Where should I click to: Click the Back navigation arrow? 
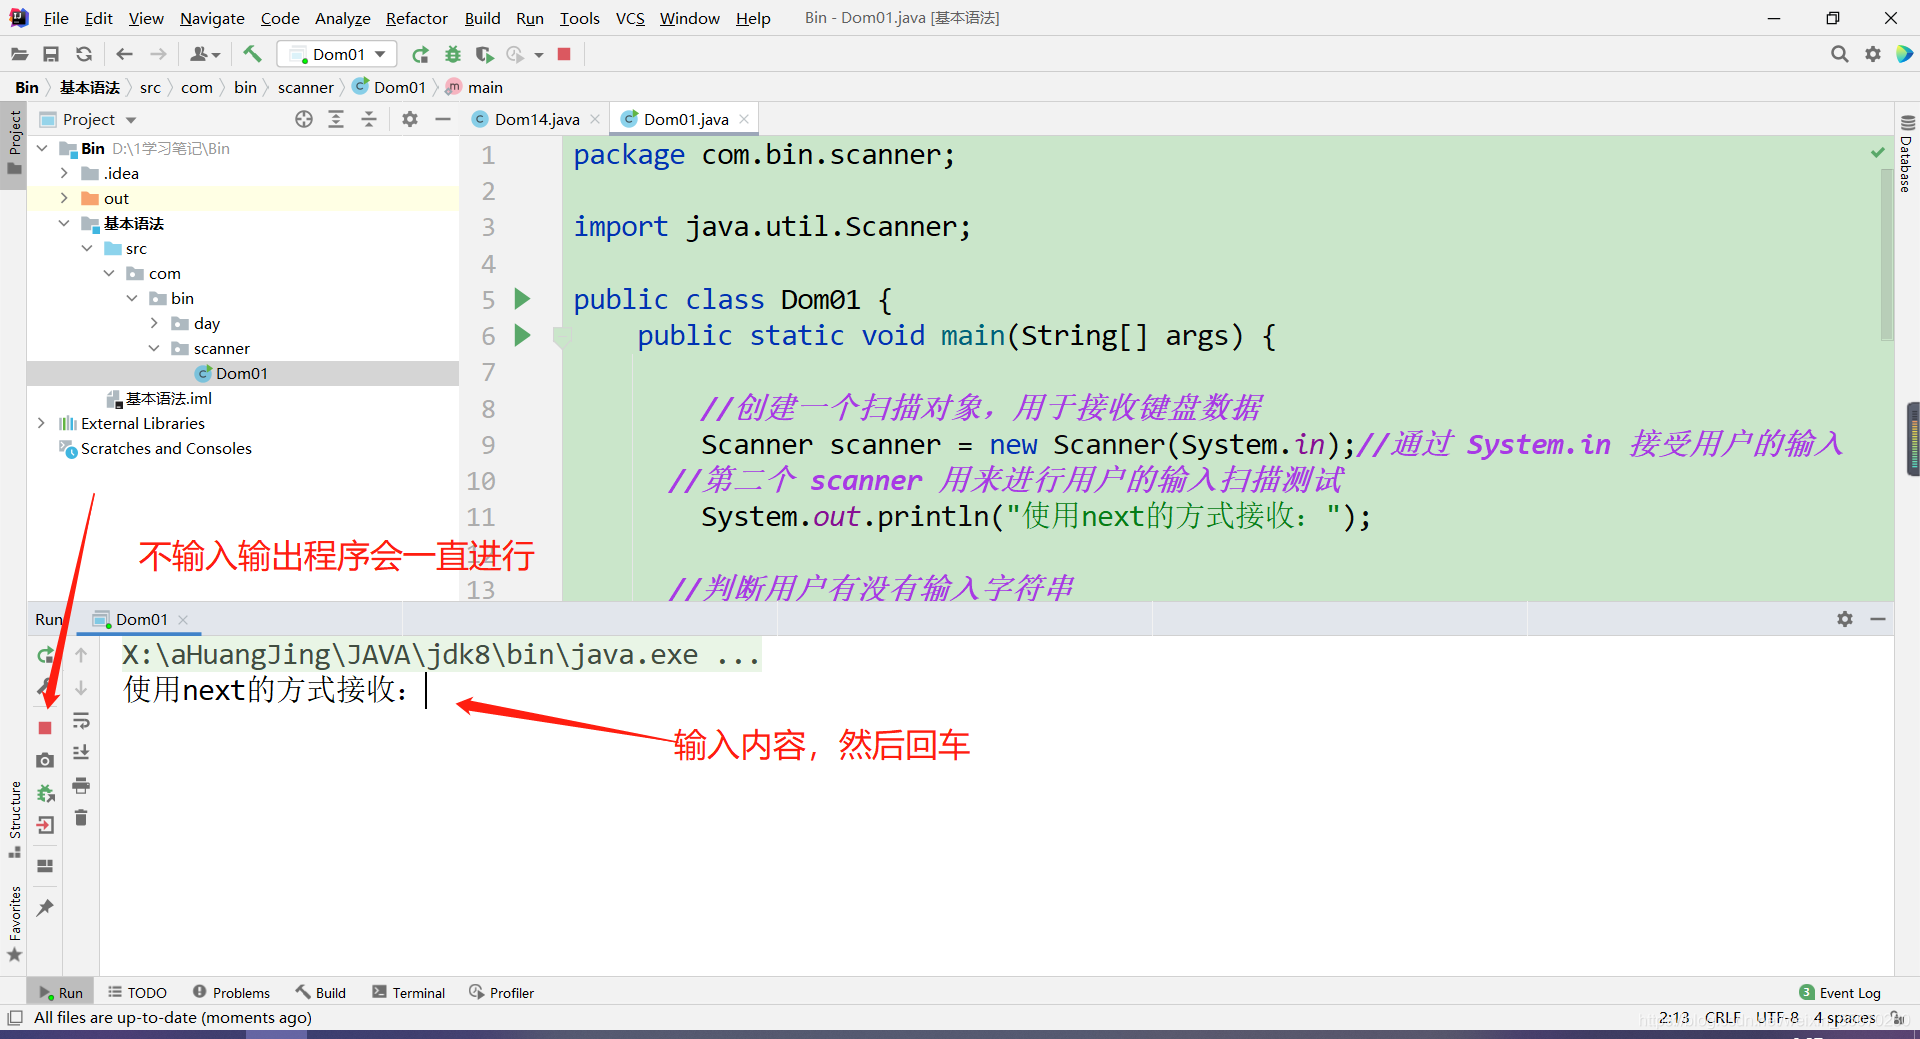pyautogui.click(x=124, y=54)
